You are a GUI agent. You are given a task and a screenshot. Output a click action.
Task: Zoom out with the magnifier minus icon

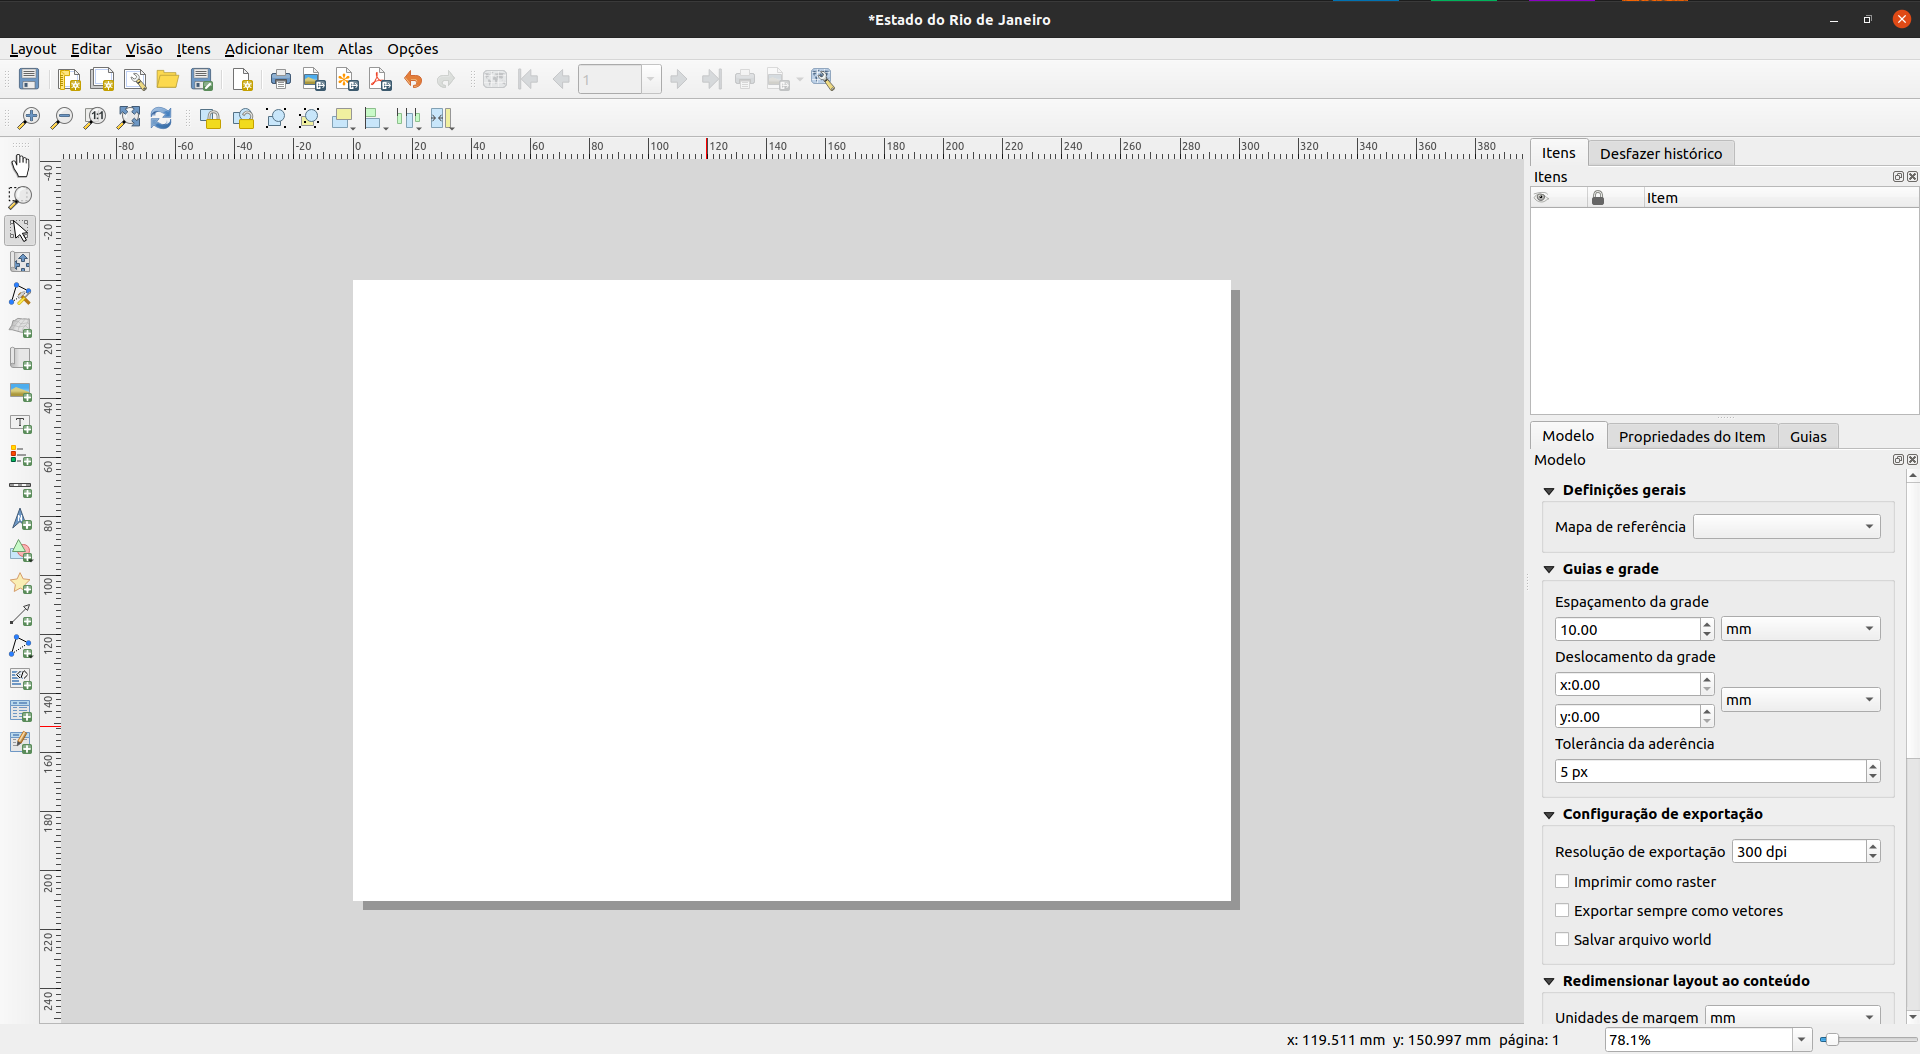(x=62, y=118)
